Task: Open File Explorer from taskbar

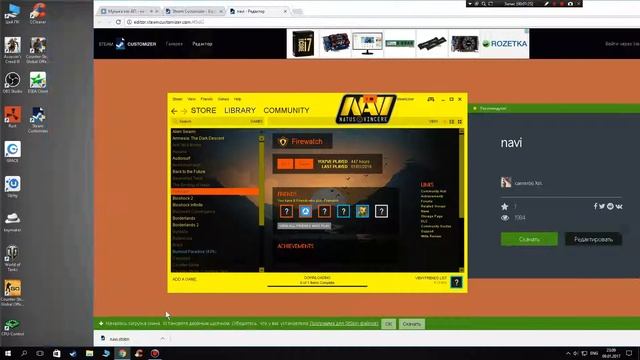Action: [89, 353]
